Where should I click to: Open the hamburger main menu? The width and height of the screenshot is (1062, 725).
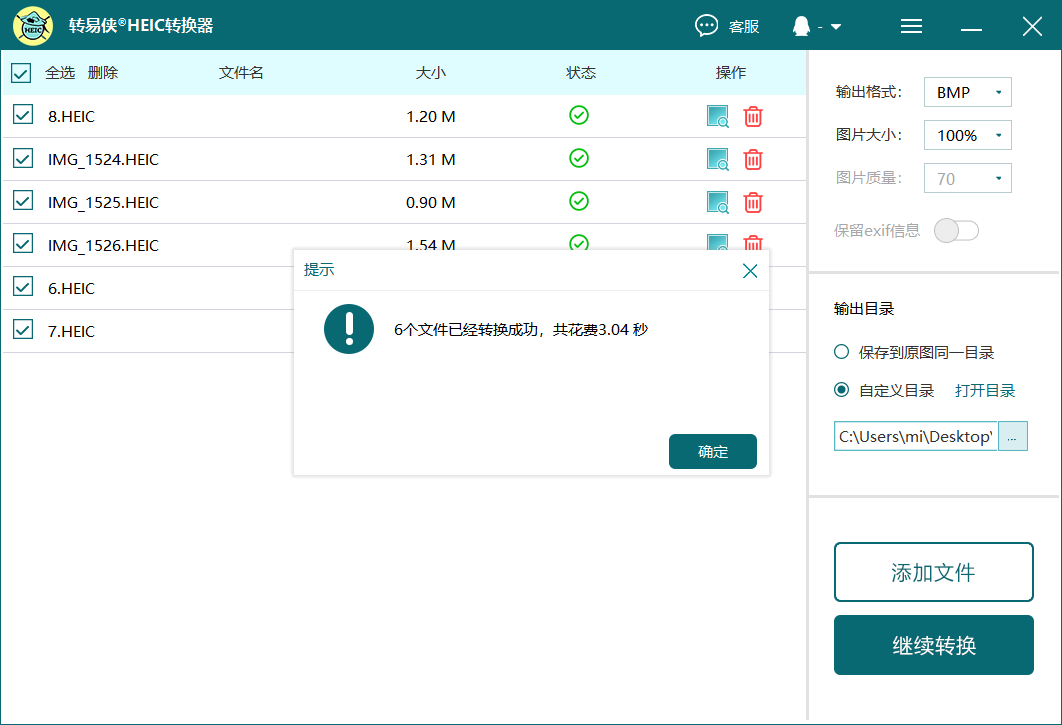pyautogui.click(x=911, y=26)
